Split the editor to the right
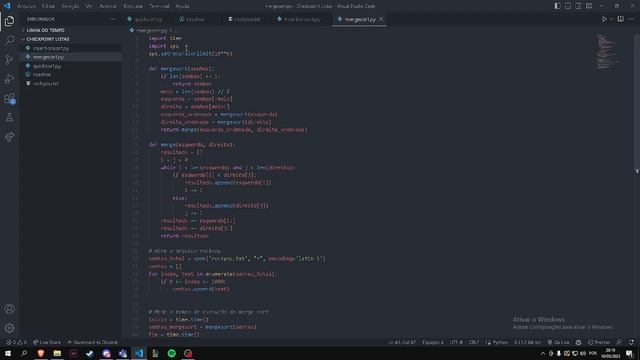The height and width of the screenshot is (360, 640). pos(620,19)
